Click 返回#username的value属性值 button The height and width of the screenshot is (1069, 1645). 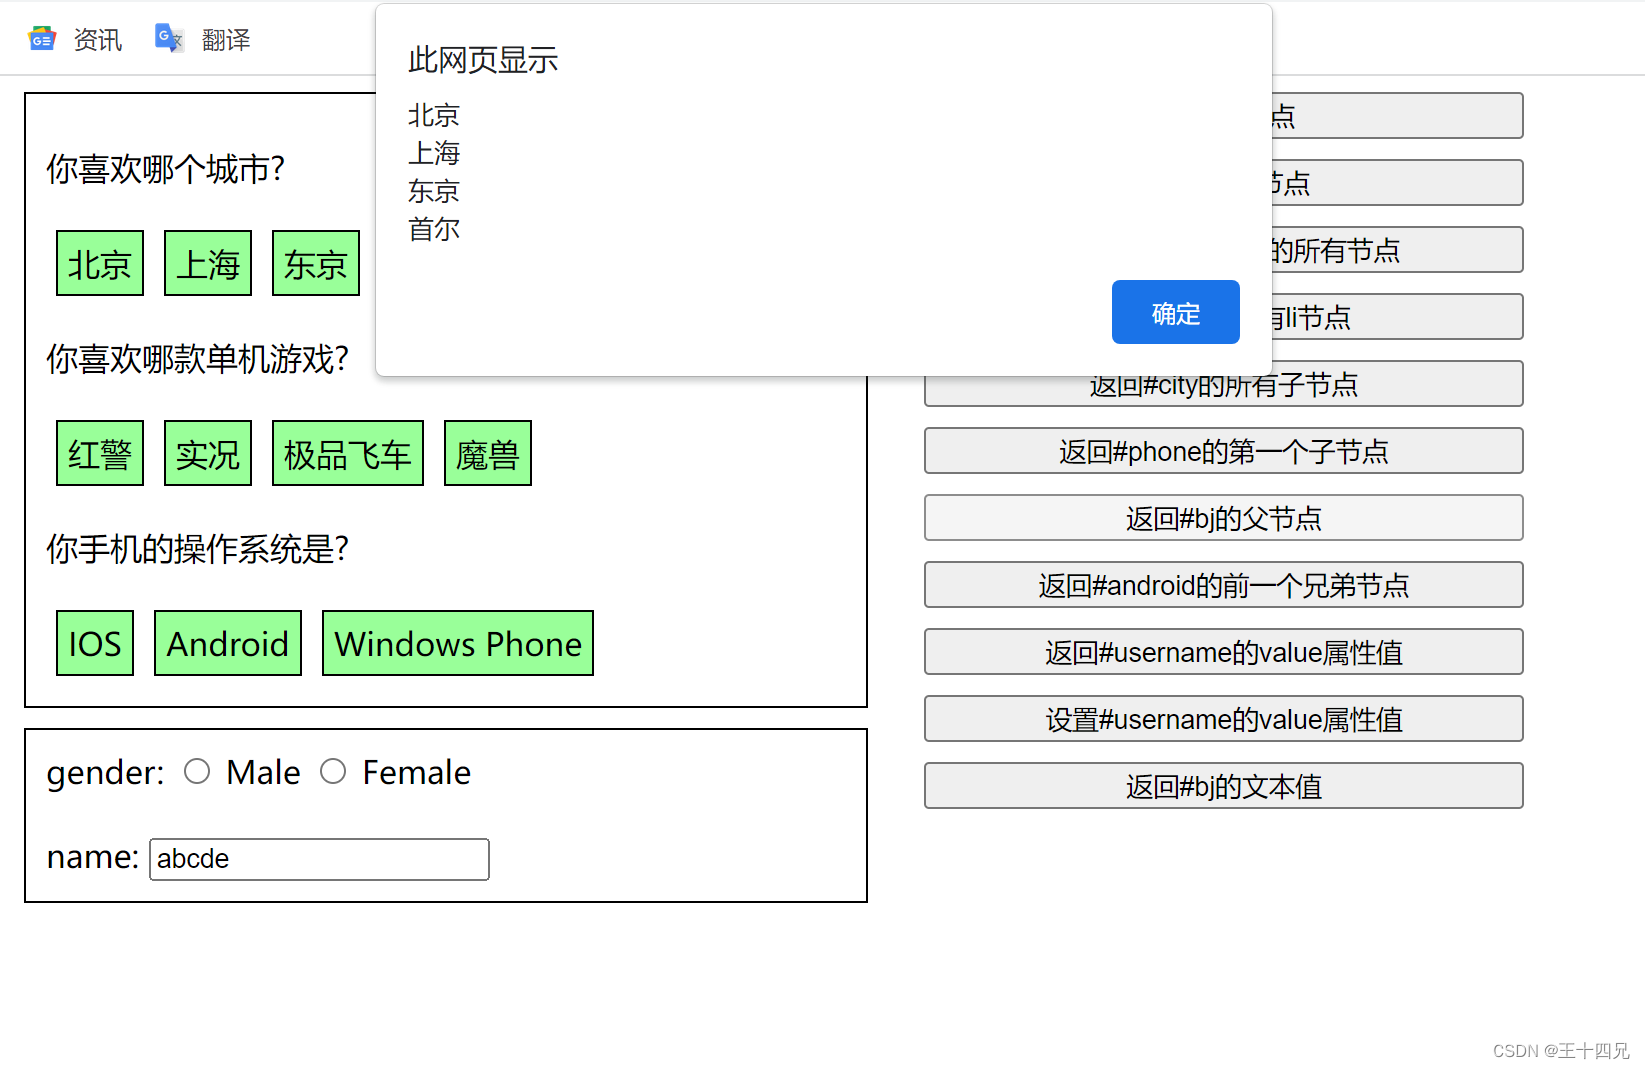(x=1224, y=652)
